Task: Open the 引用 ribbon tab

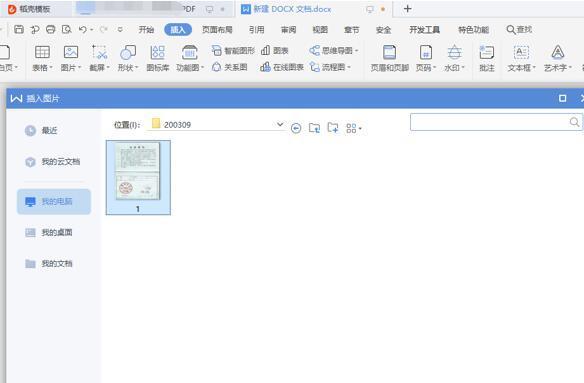Action: [x=257, y=30]
